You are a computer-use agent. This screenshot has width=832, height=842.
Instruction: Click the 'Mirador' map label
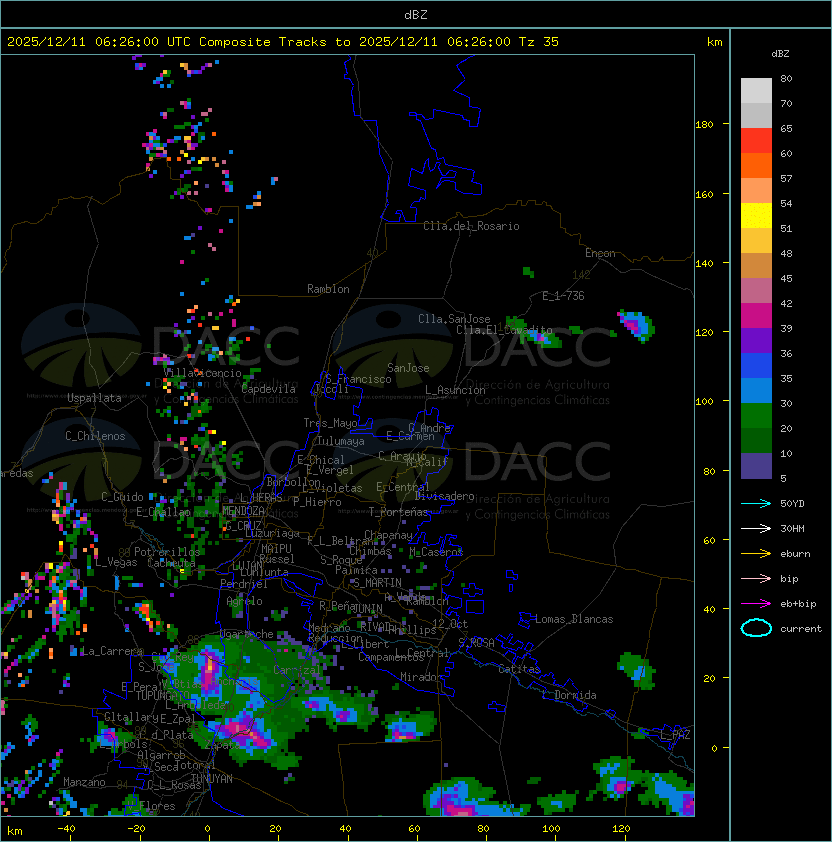click(x=421, y=677)
